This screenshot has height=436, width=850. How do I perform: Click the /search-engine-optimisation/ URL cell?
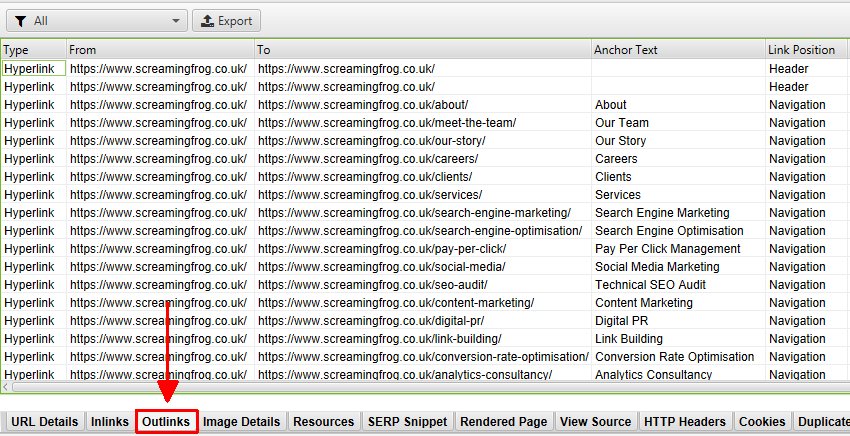pos(423,230)
